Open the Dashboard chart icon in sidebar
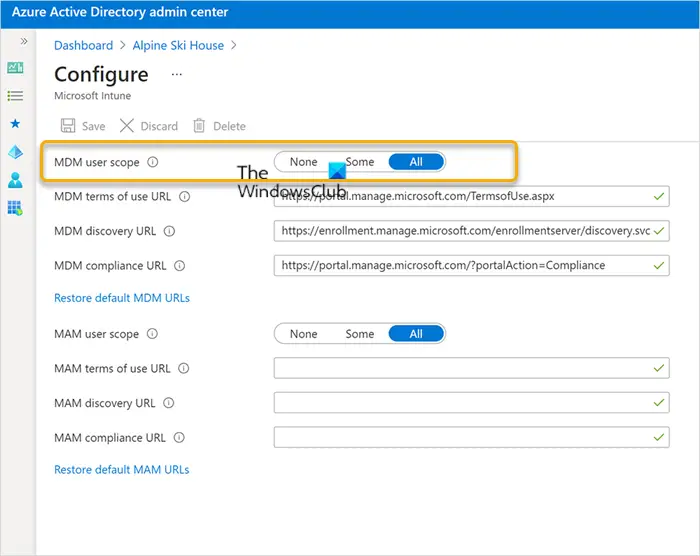The width and height of the screenshot is (700, 556). point(15,67)
